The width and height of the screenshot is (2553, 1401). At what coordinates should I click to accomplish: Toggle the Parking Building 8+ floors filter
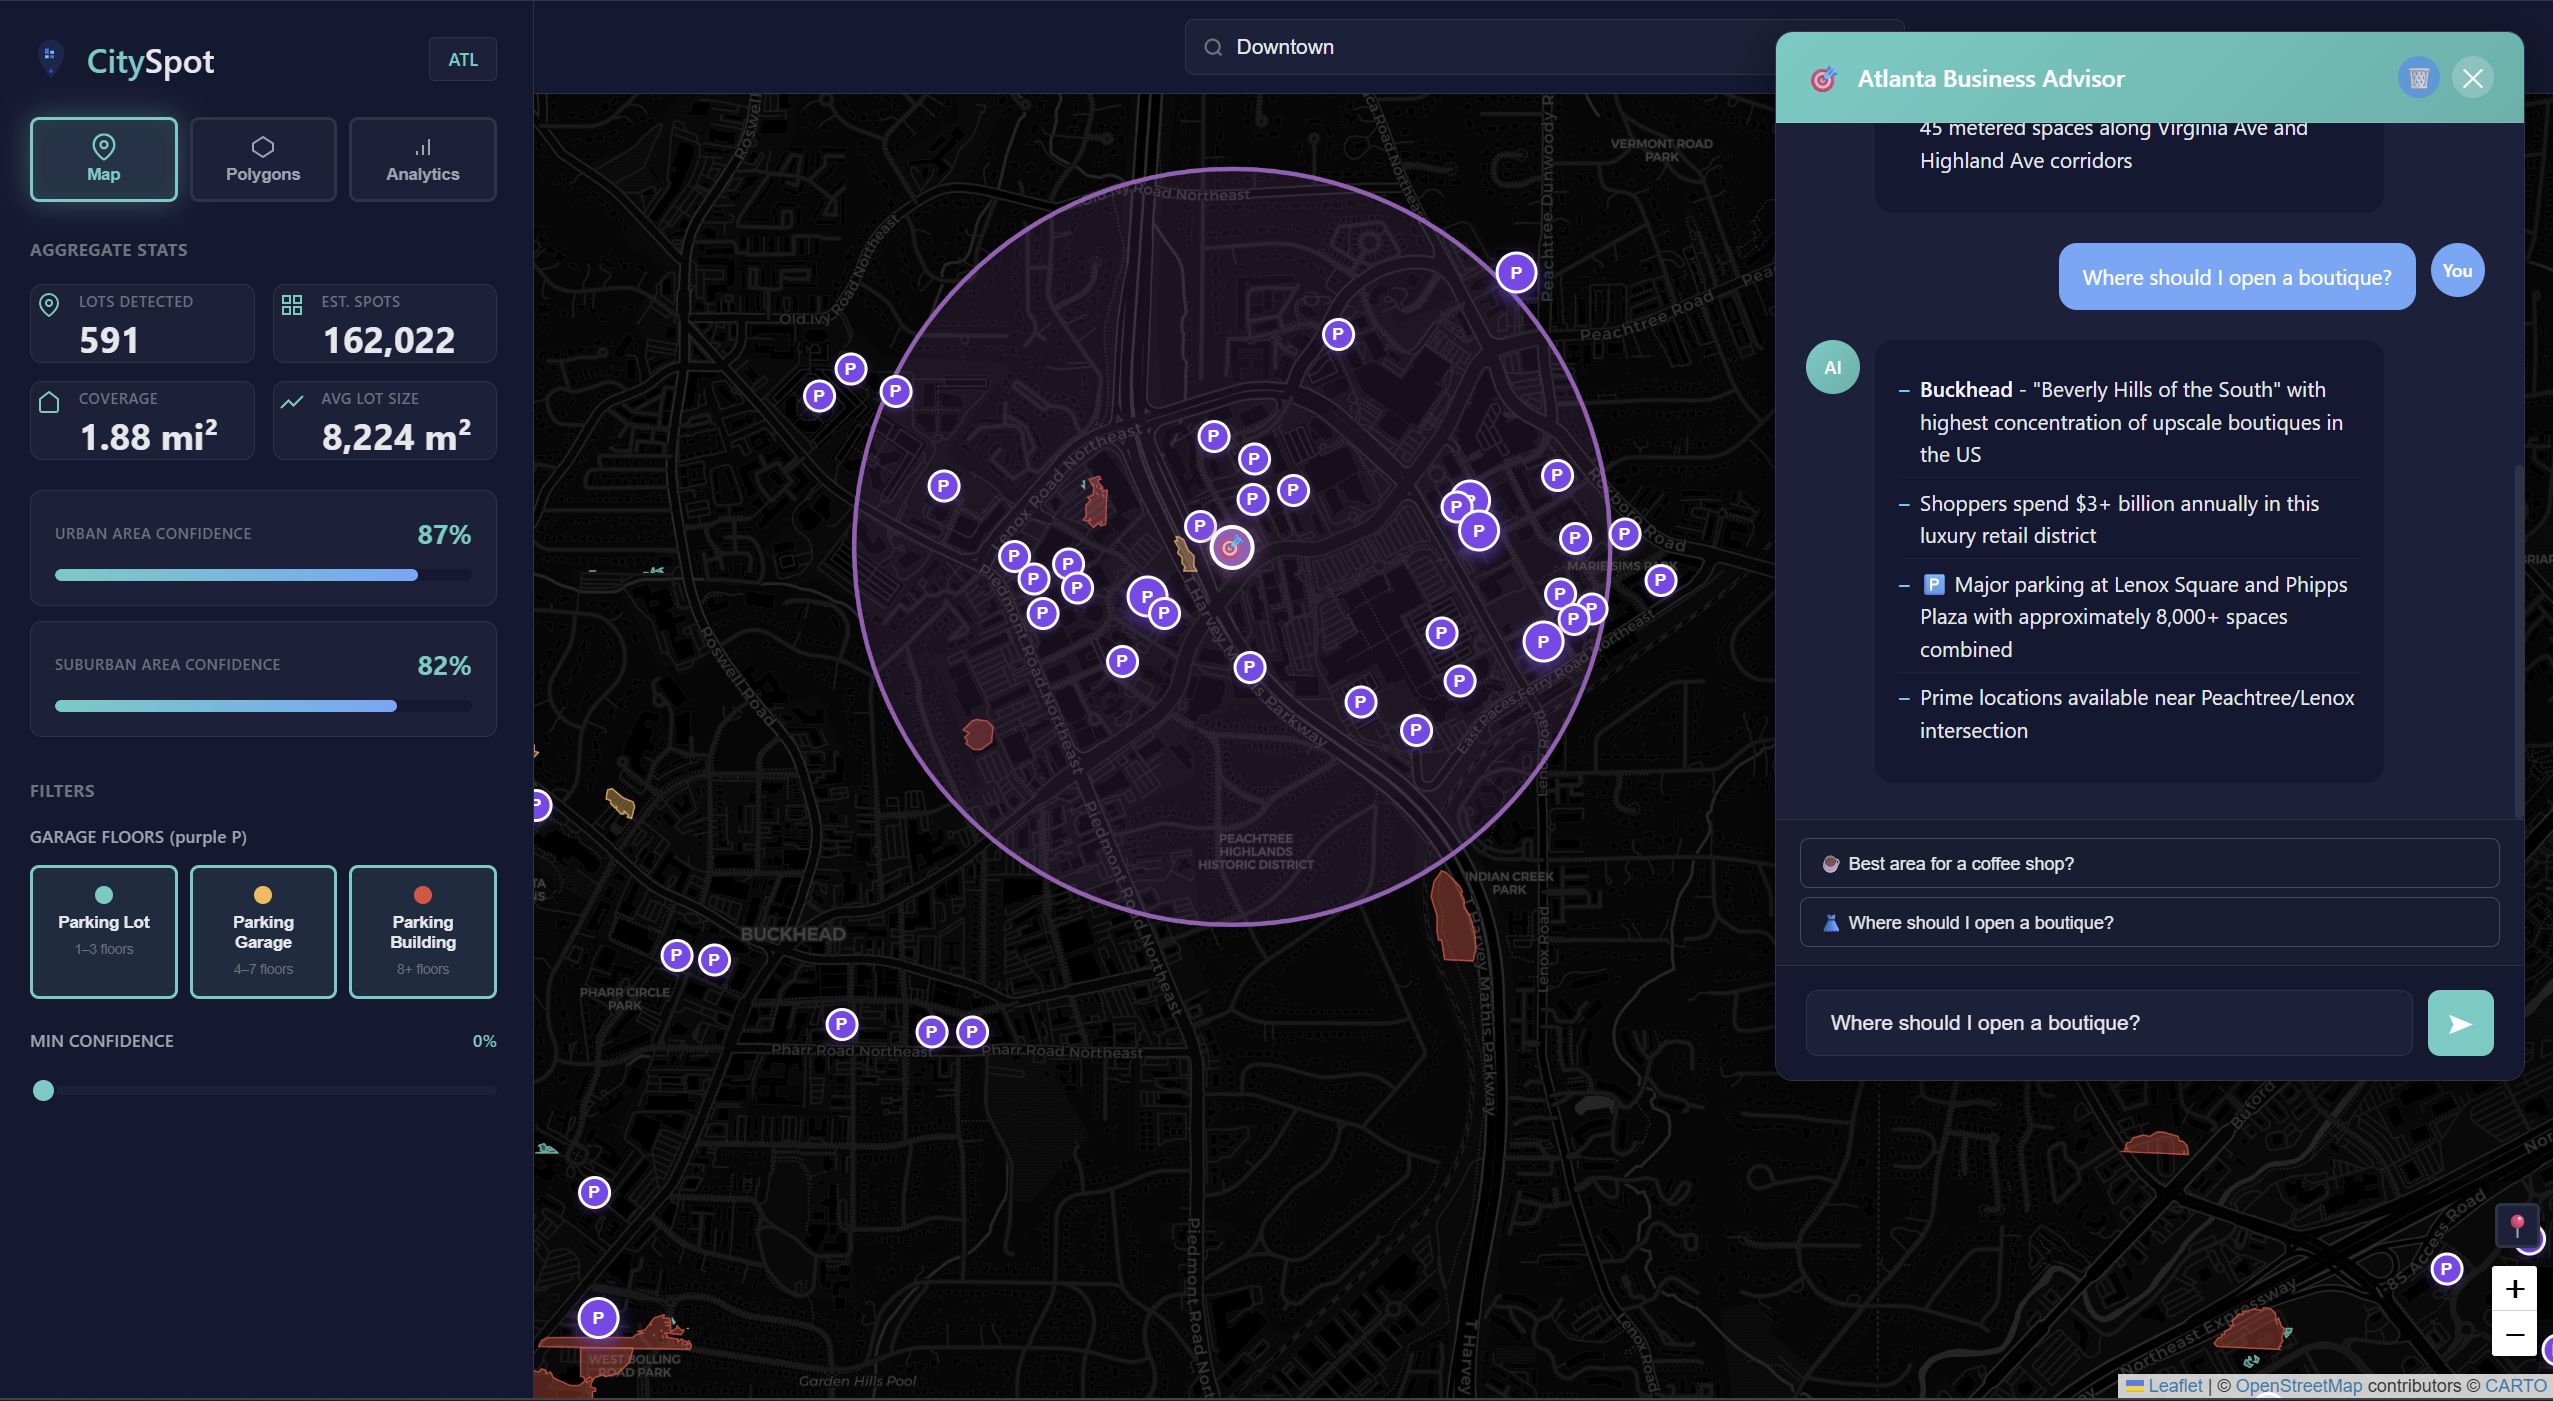click(x=422, y=931)
